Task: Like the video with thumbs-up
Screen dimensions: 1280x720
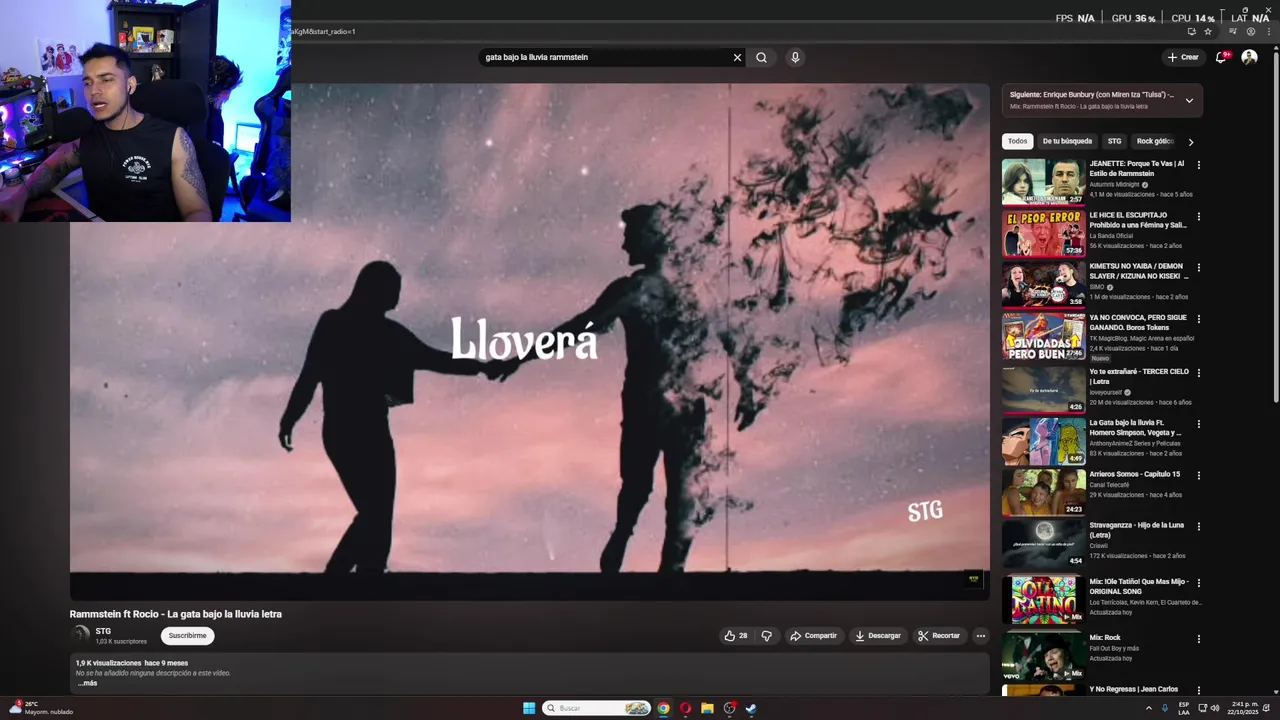Action: (736, 635)
